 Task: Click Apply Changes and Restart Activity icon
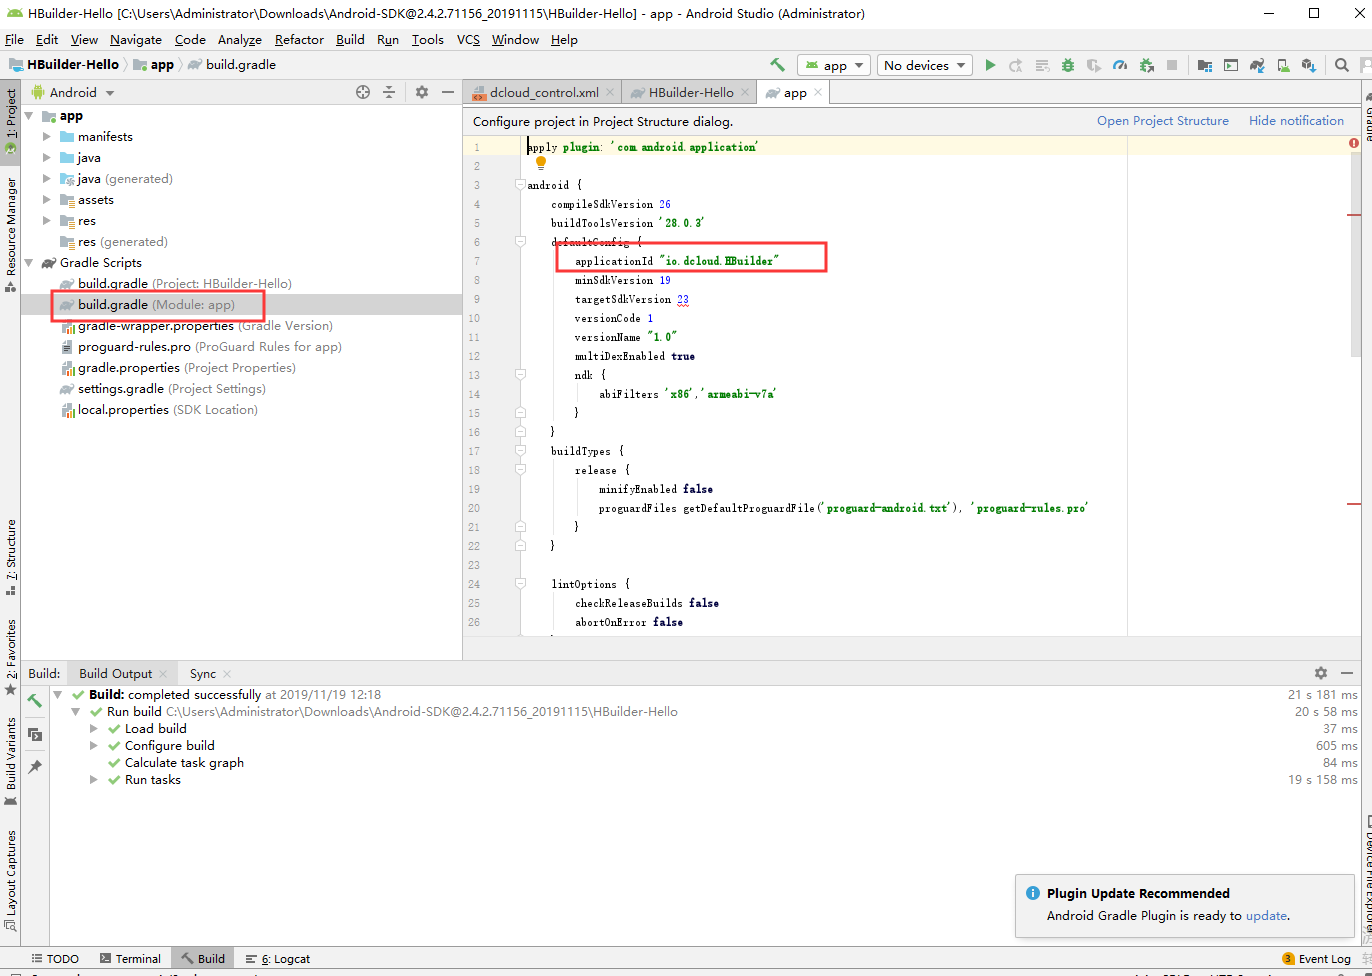pyautogui.click(x=1015, y=65)
